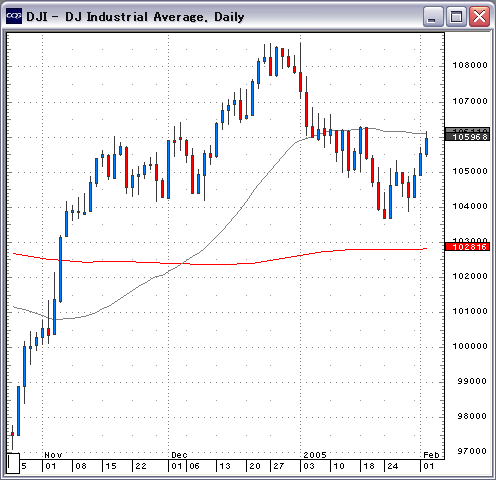Screen dimensions: 496x480
Task: Select the 98000 price axis label
Action: (472, 416)
